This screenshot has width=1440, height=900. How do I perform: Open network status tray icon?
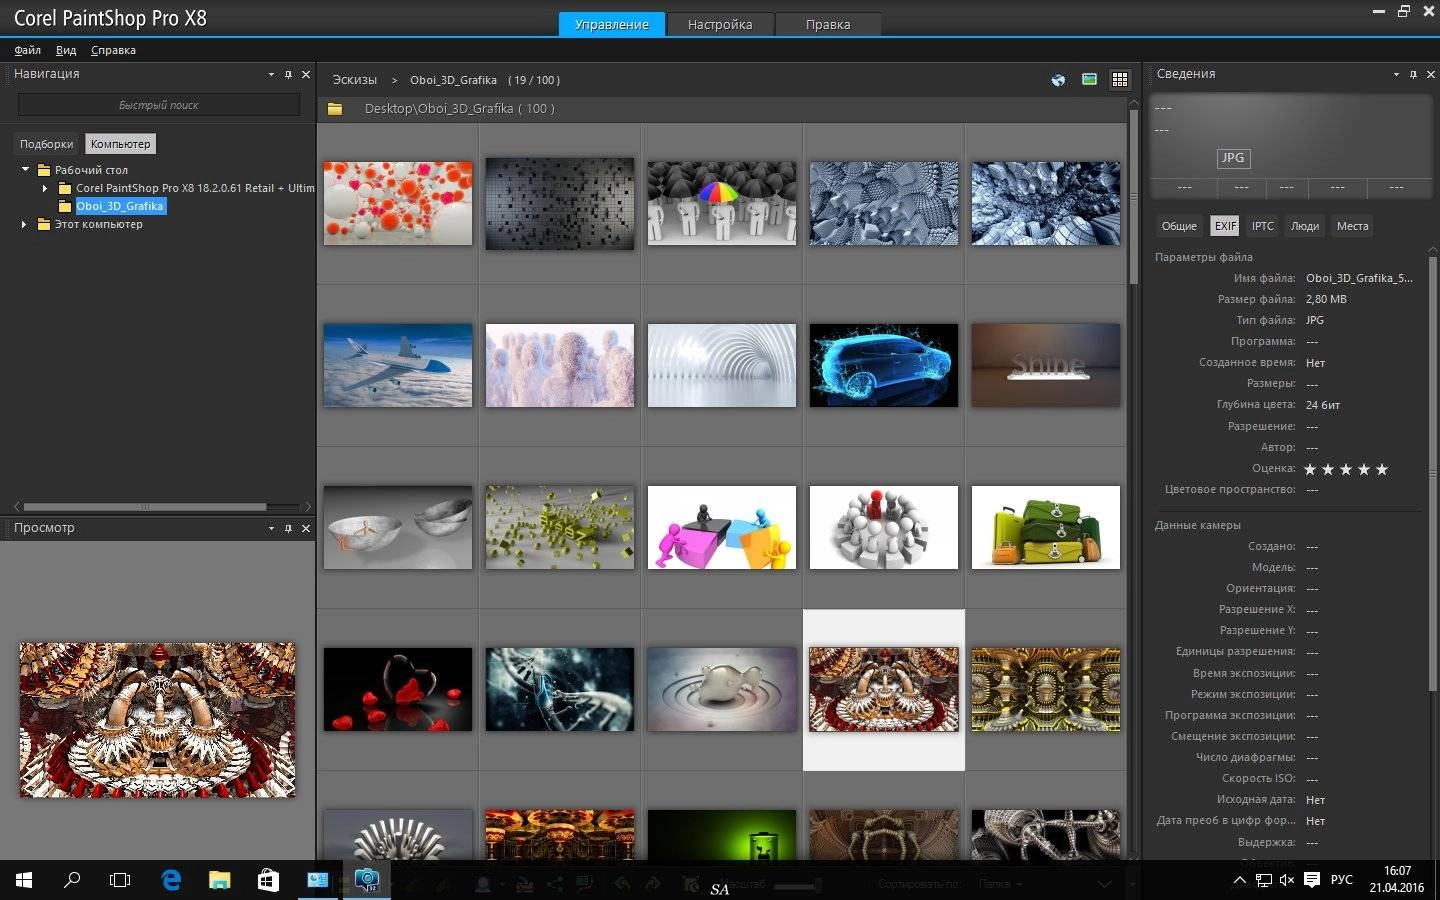tap(1263, 881)
